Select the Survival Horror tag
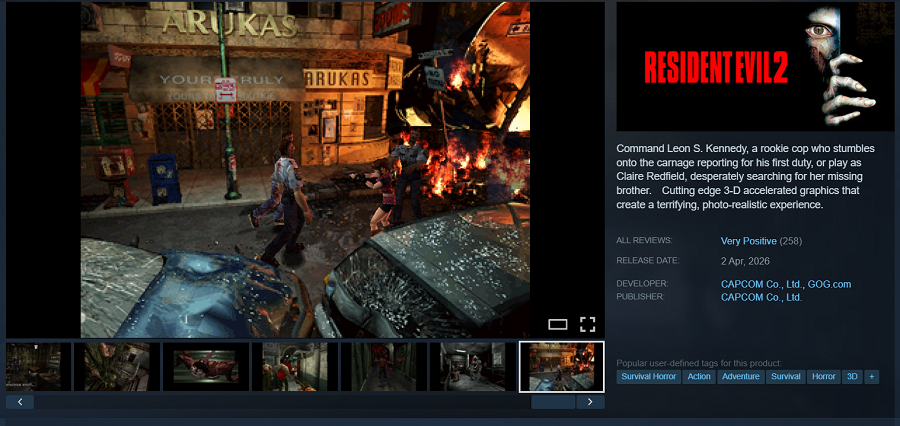Image resolution: width=900 pixels, height=426 pixels. (x=649, y=377)
